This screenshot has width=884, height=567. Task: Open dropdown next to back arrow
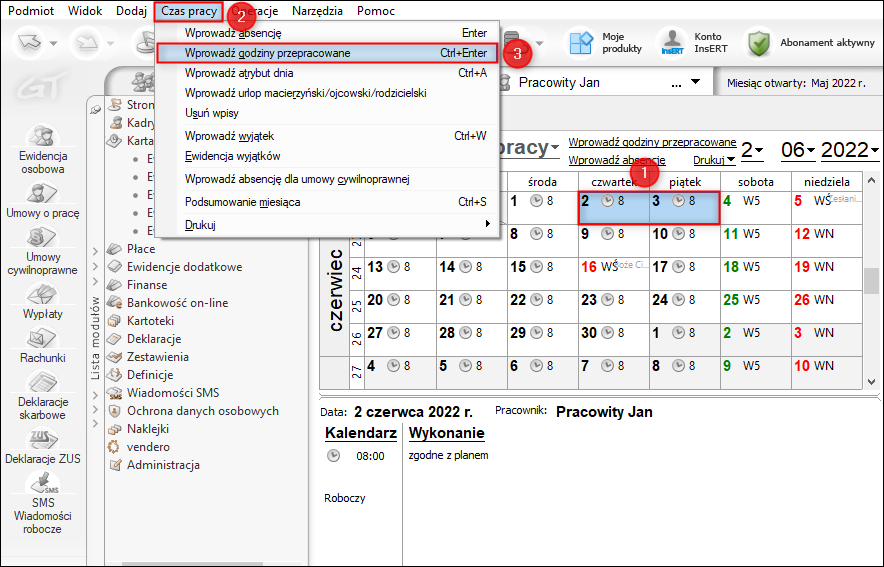point(53,43)
